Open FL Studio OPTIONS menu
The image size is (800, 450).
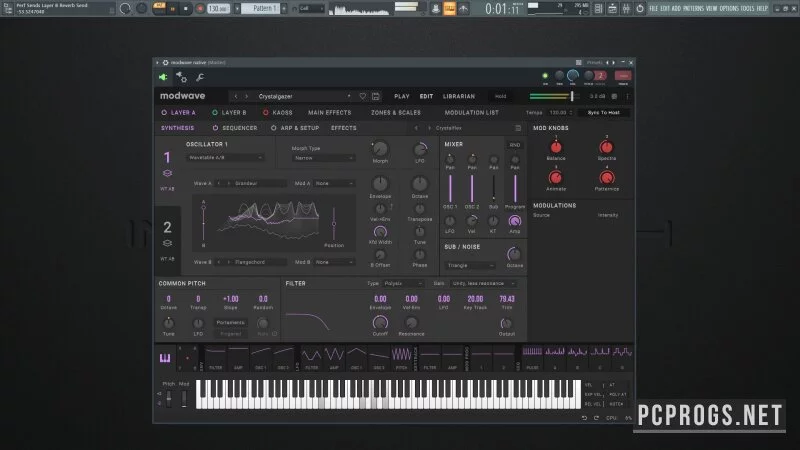[x=729, y=9]
